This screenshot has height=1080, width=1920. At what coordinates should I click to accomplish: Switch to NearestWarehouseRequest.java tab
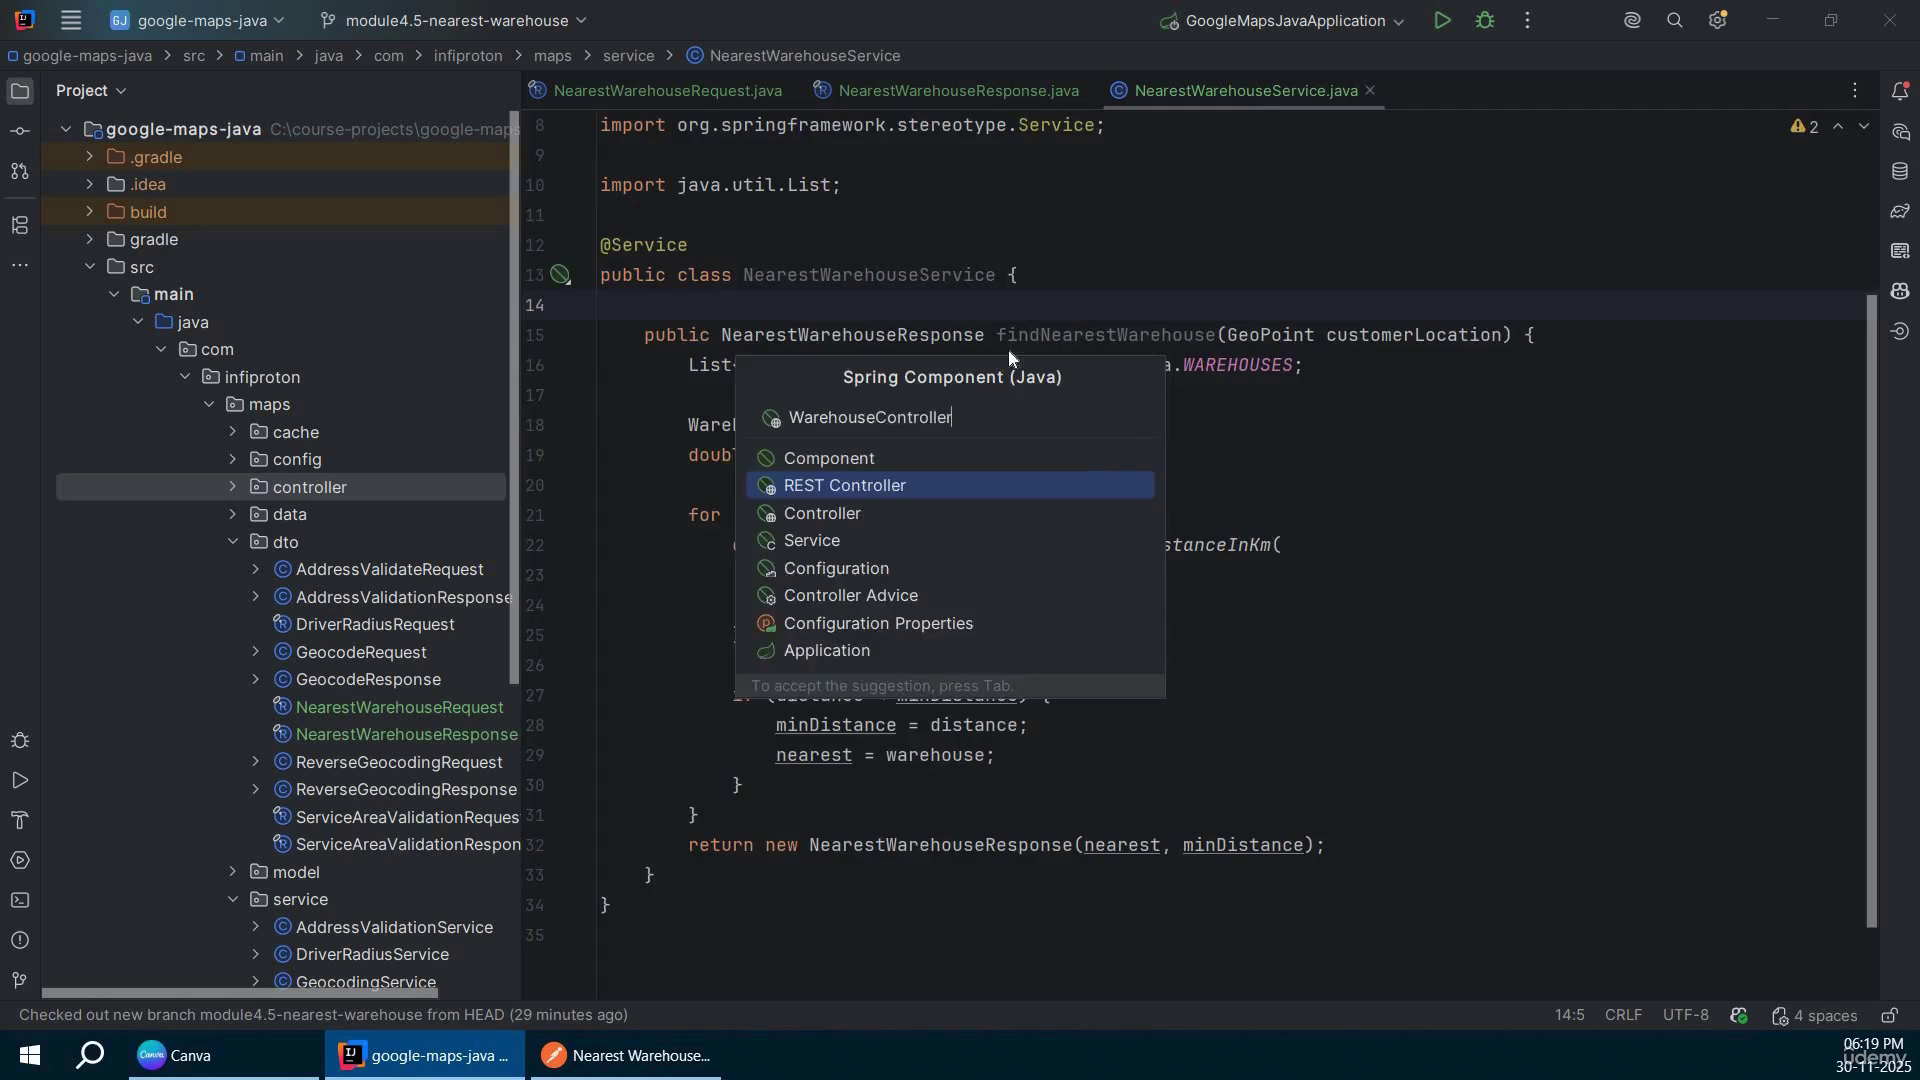(656, 91)
